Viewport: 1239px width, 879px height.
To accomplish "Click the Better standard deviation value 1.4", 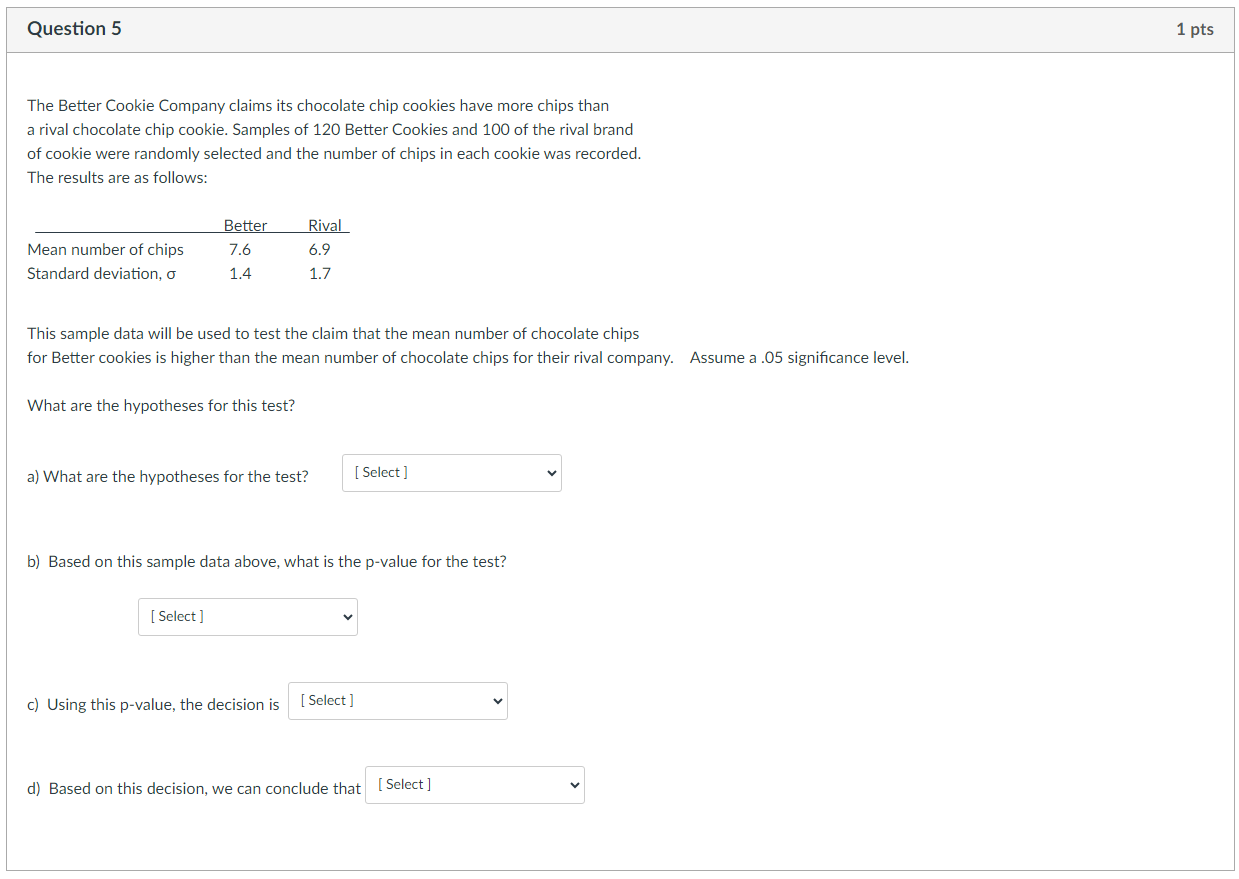I will point(240,273).
